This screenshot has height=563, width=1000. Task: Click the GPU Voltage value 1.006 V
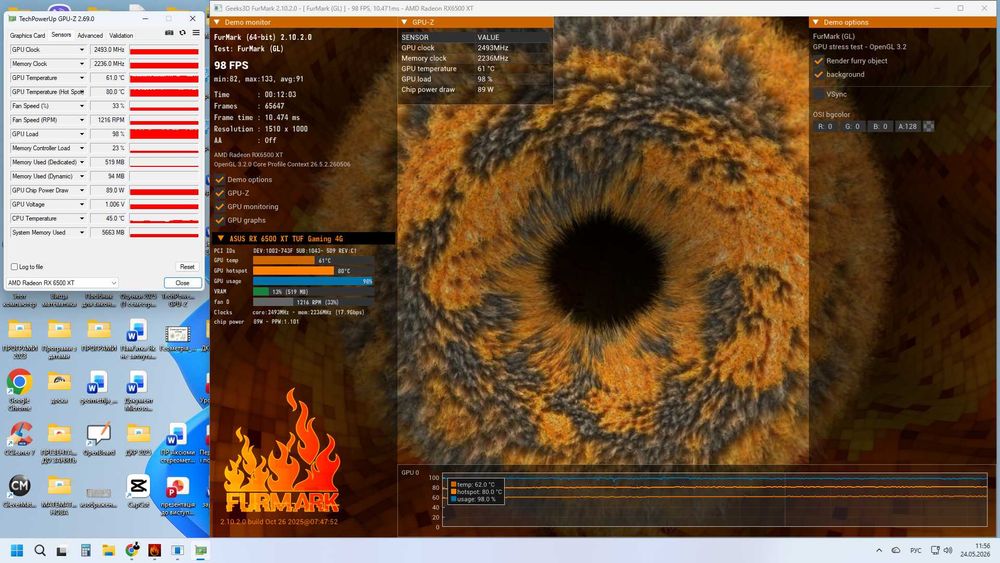tap(108, 205)
